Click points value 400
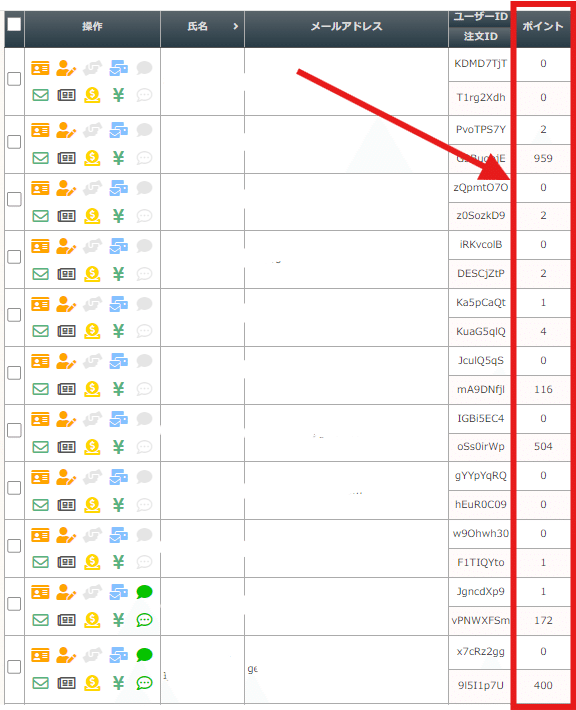This screenshot has width=576, height=710. pyautogui.click(x=543, y=686)
